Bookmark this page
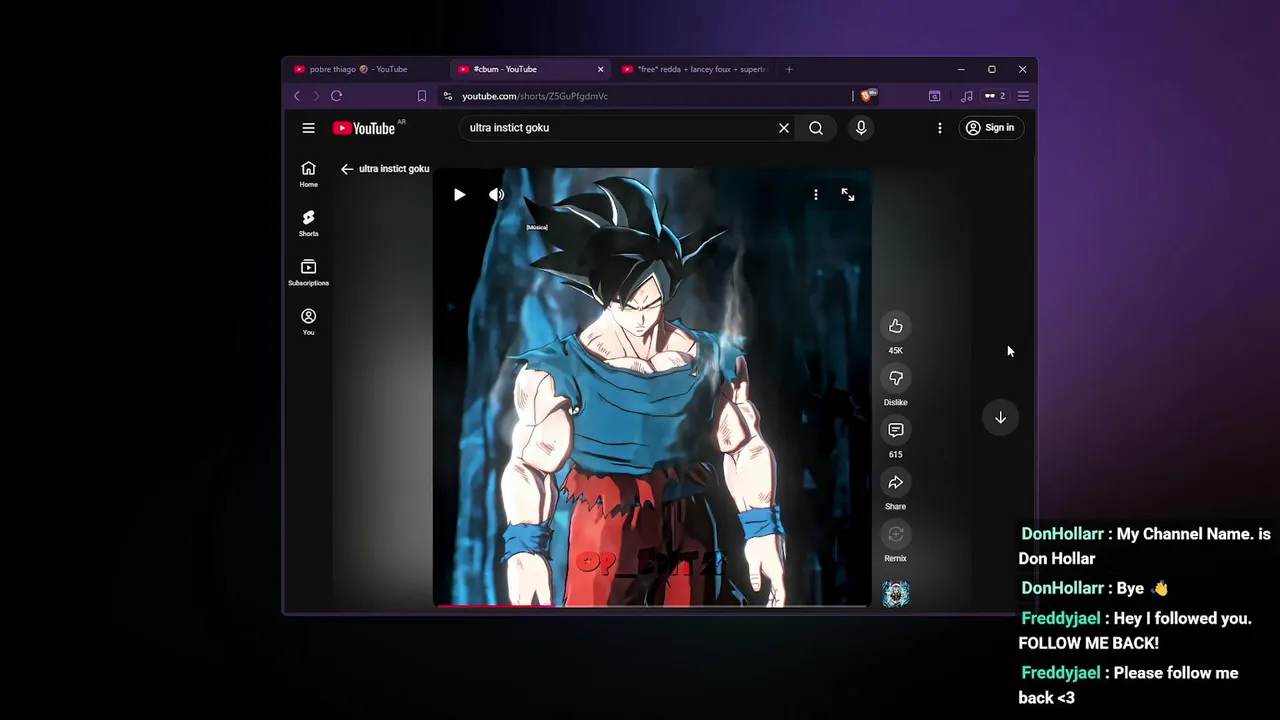Viewport: 1280px width, 720px height. (422, 96)
